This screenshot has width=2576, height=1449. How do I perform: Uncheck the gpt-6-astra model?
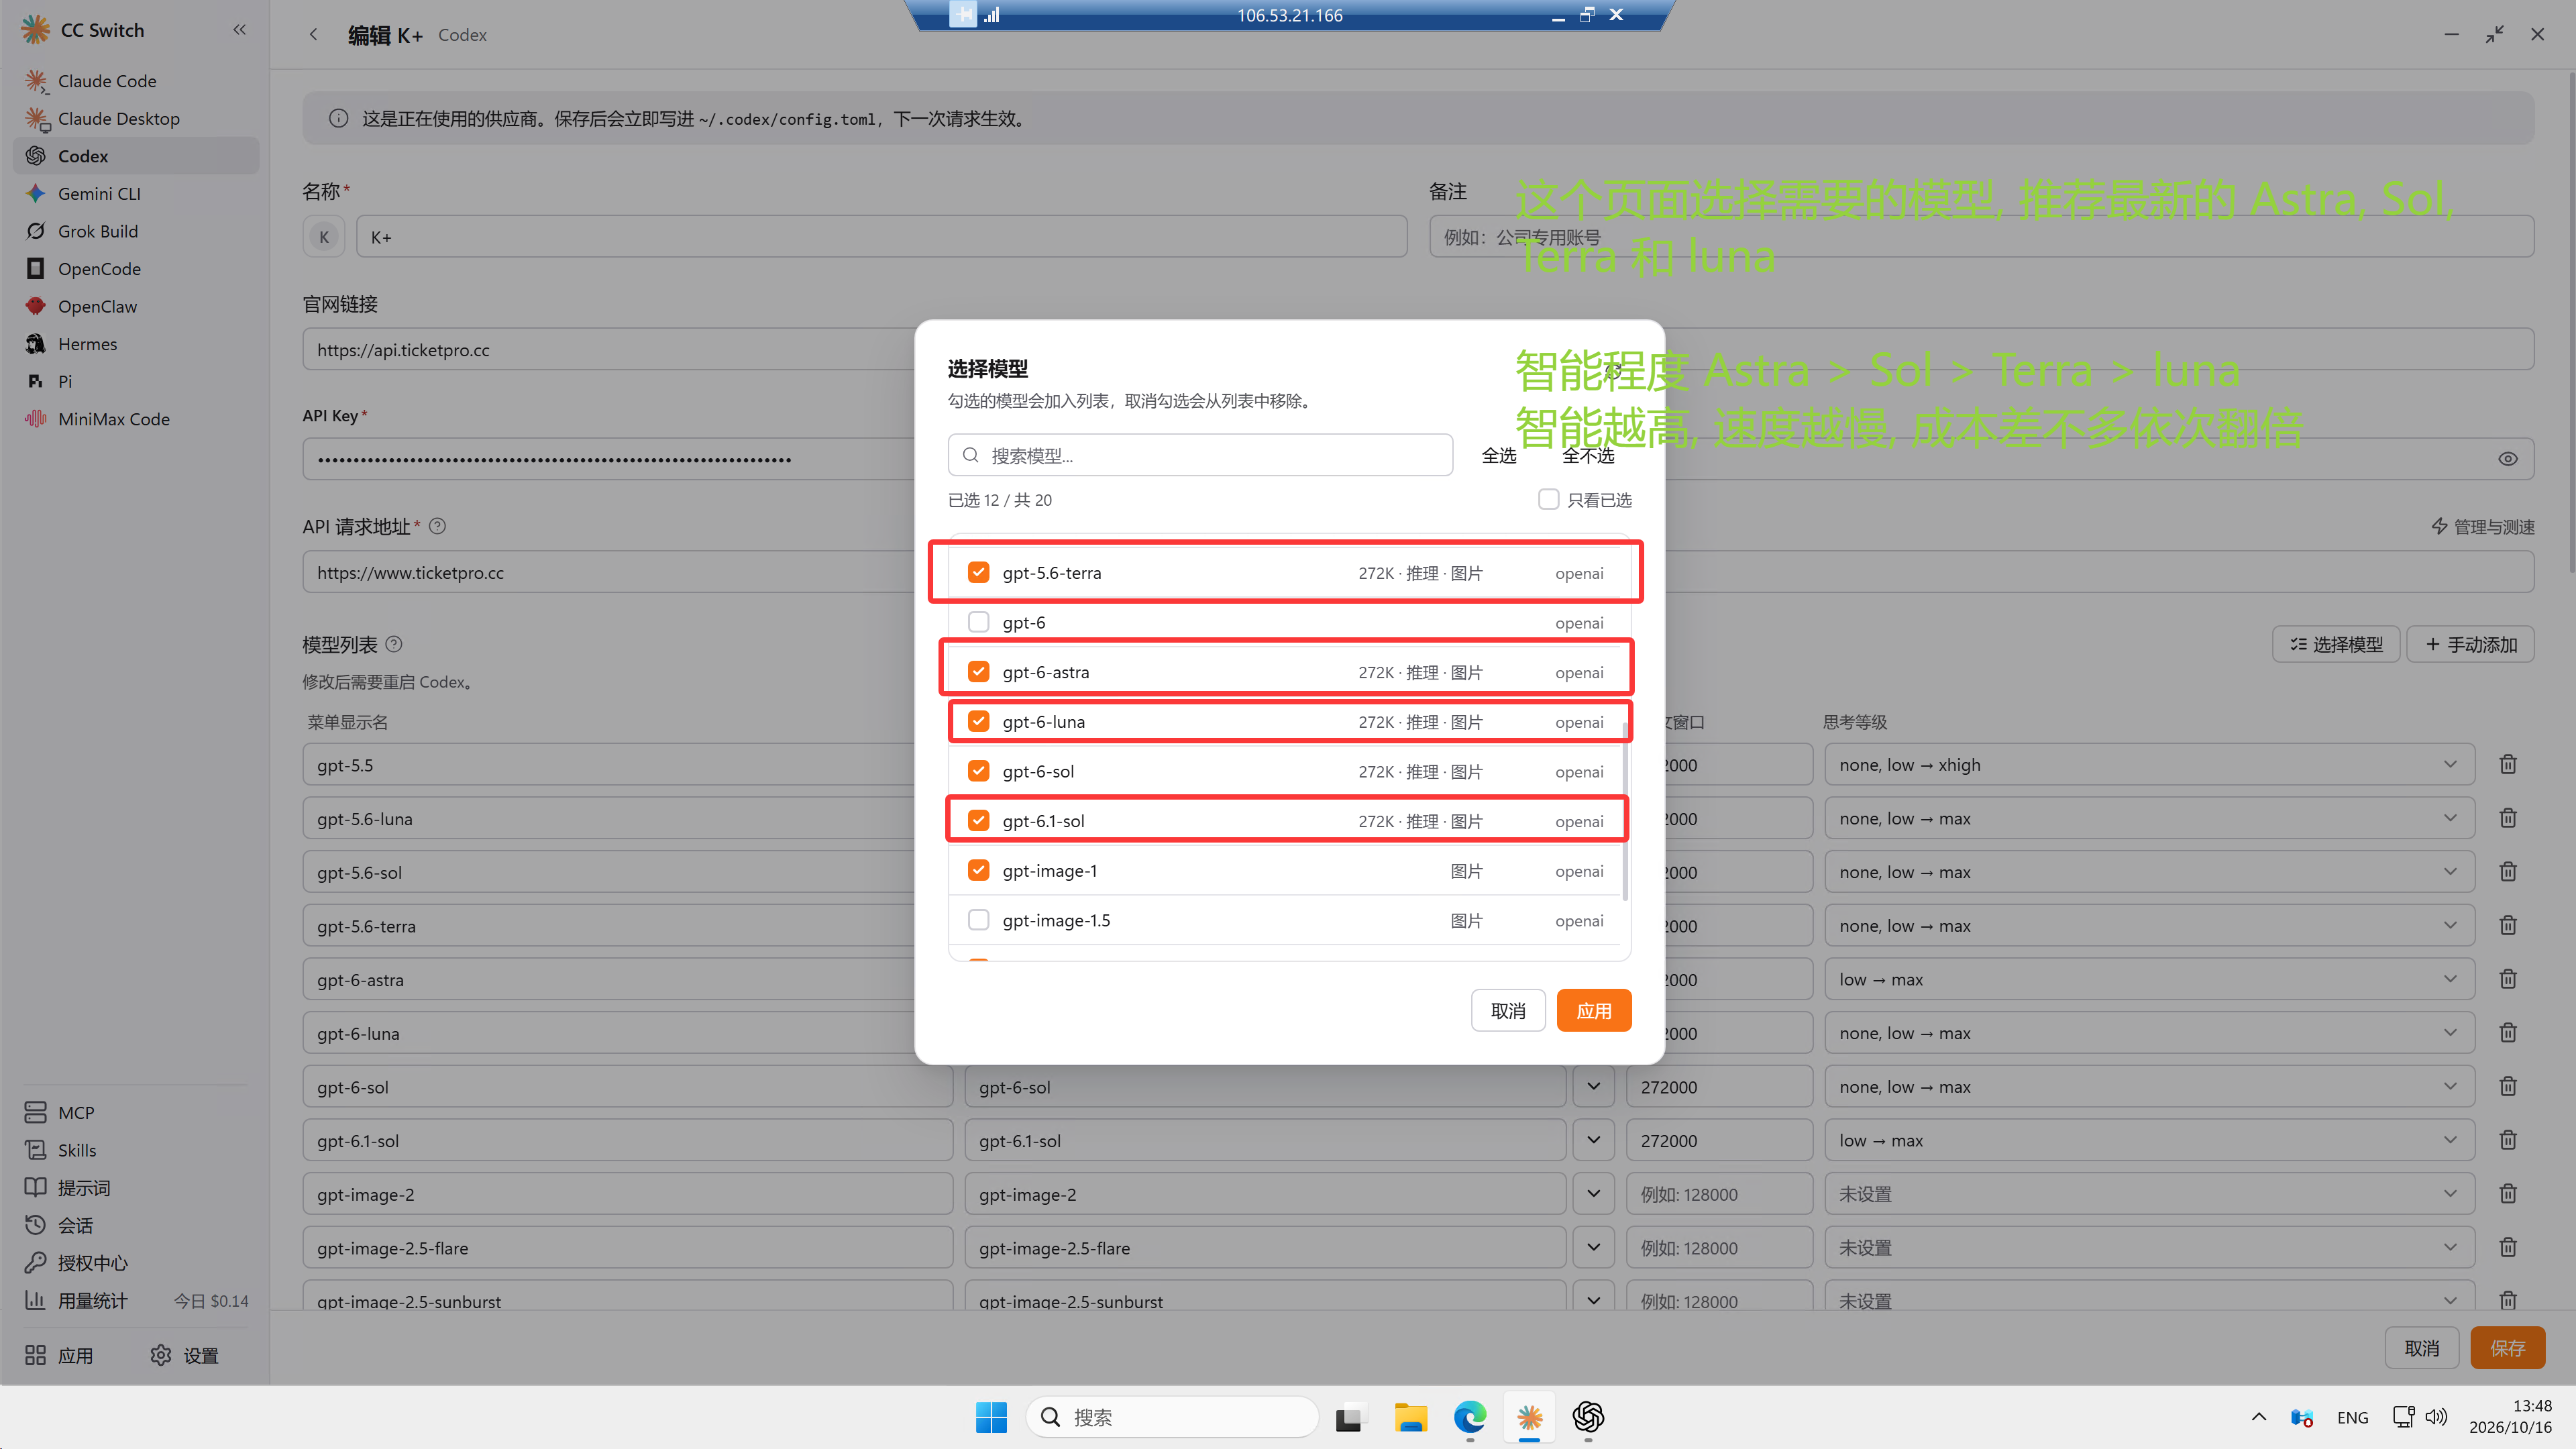click(978, 672)
